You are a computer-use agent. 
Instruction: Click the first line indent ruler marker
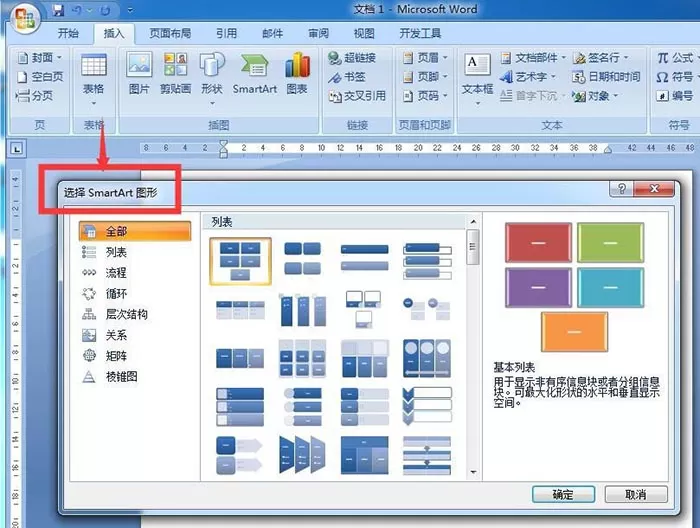[x=223, y=144]
